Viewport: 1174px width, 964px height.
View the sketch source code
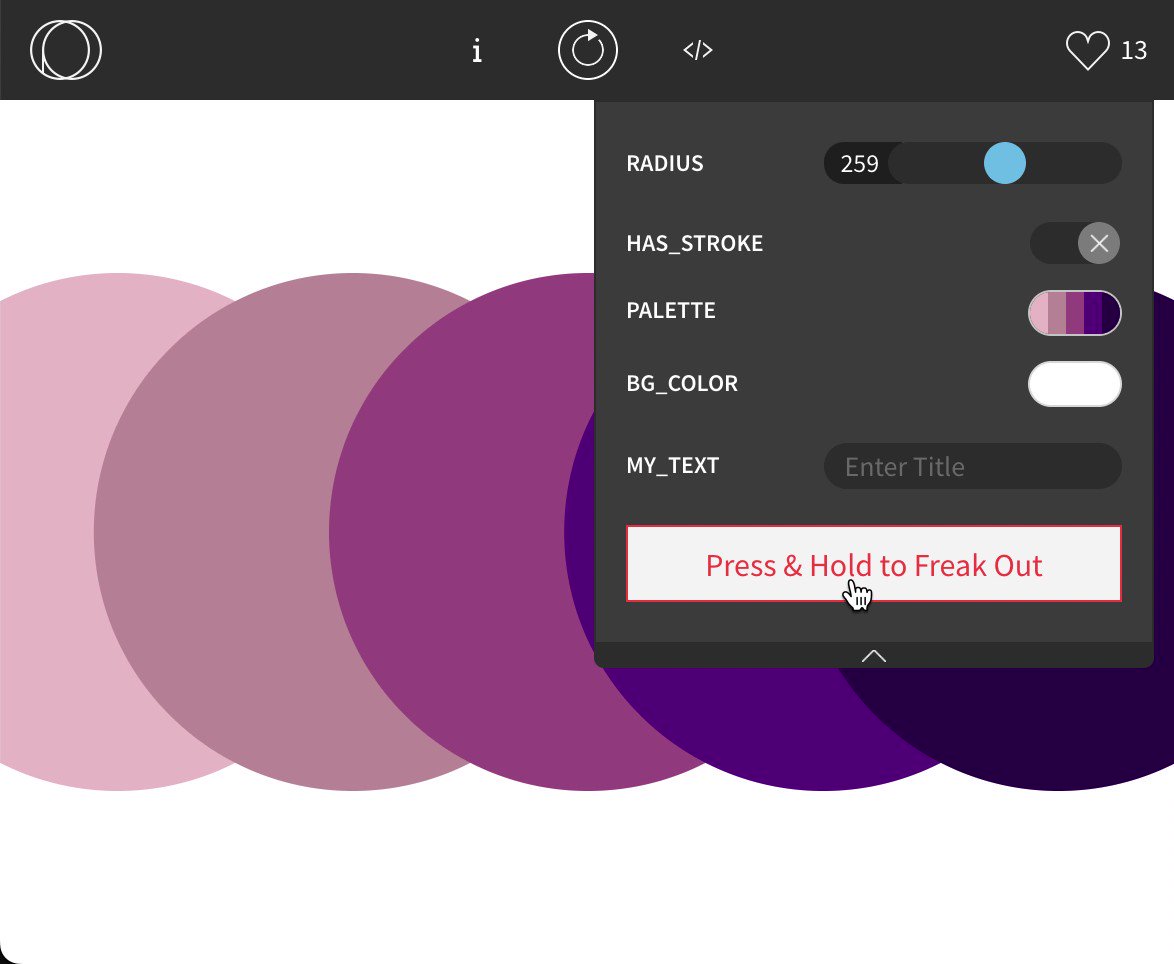point(697,50)
